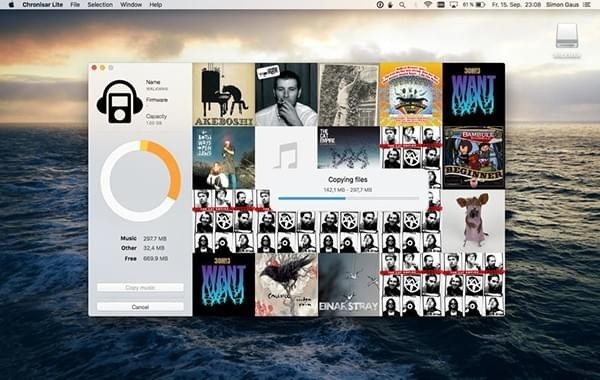Viewport: 600px width, 380px height.
Task: Open the Help menu
Action: tap(155, 5)
